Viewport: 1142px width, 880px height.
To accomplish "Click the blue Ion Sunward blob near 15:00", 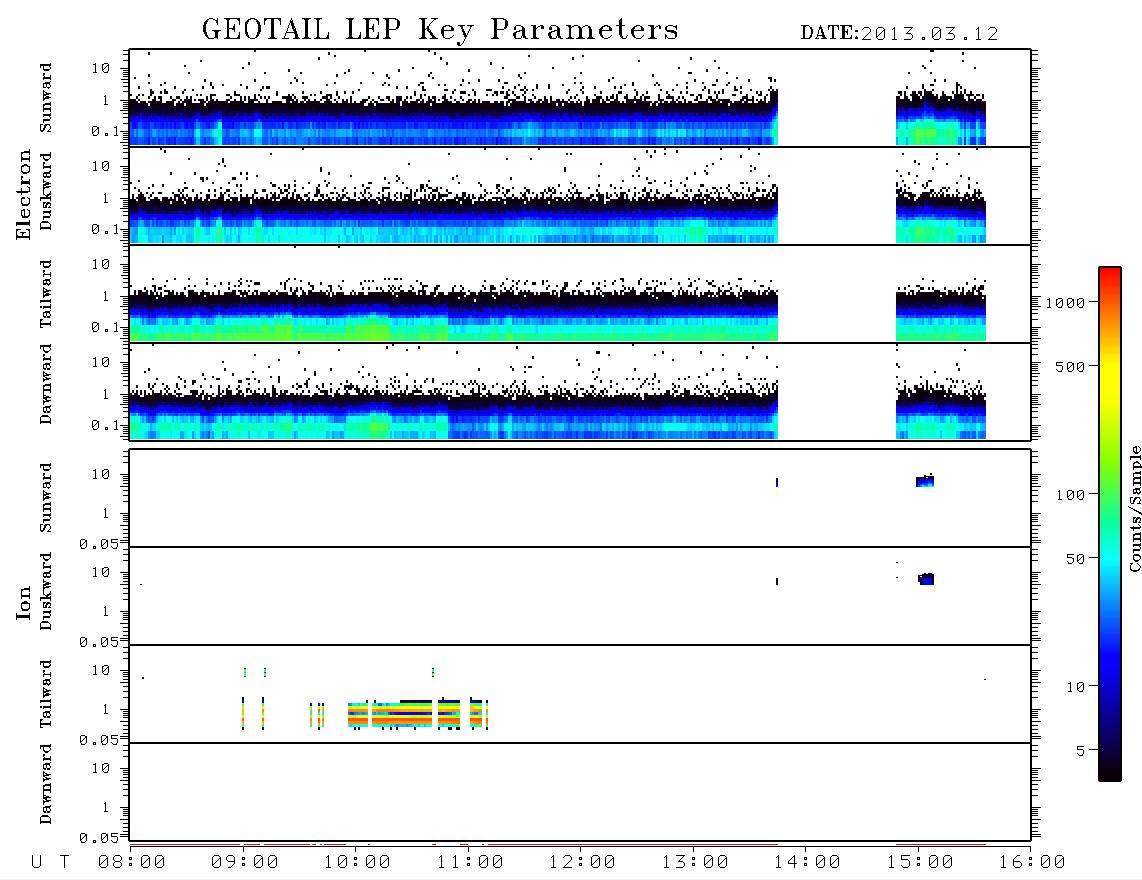I will pyautogui.click(x=925, y=481).
